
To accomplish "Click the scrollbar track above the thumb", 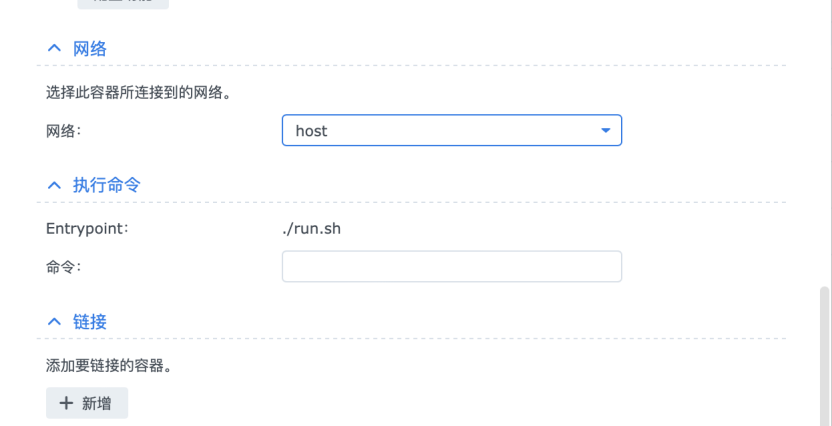I will (824, 143).
